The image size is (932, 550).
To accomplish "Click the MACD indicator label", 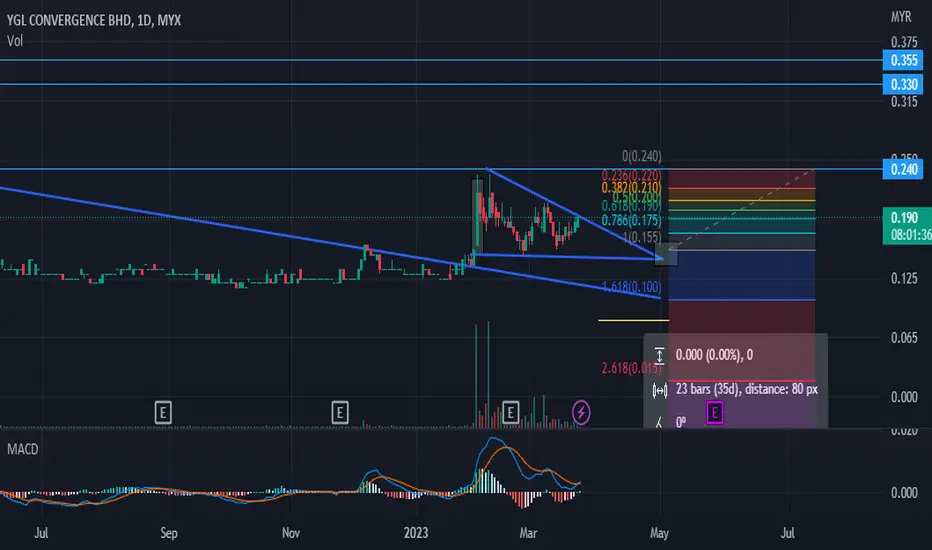I will 23,449.
